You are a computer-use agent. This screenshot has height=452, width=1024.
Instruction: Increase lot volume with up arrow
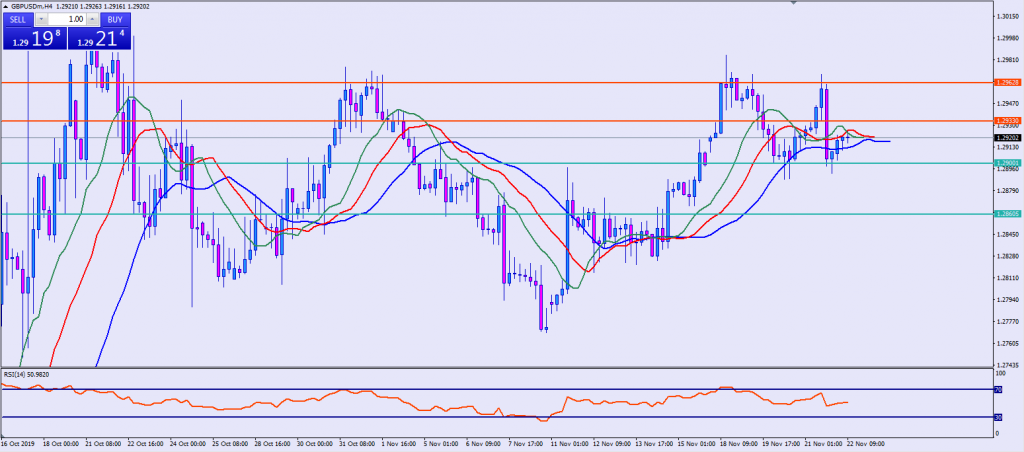pos(91,19)
